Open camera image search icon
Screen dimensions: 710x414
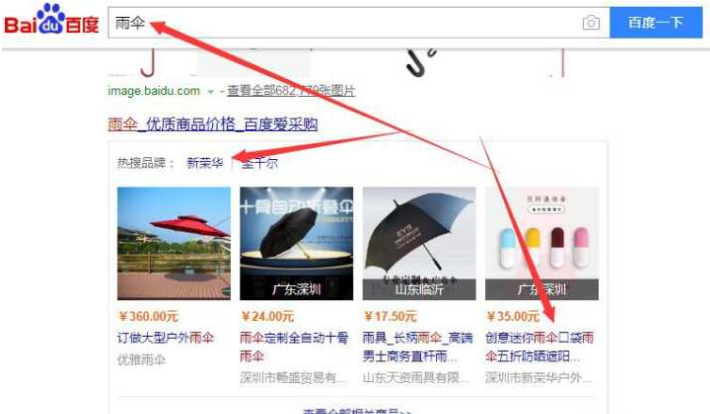click(591, 23)
